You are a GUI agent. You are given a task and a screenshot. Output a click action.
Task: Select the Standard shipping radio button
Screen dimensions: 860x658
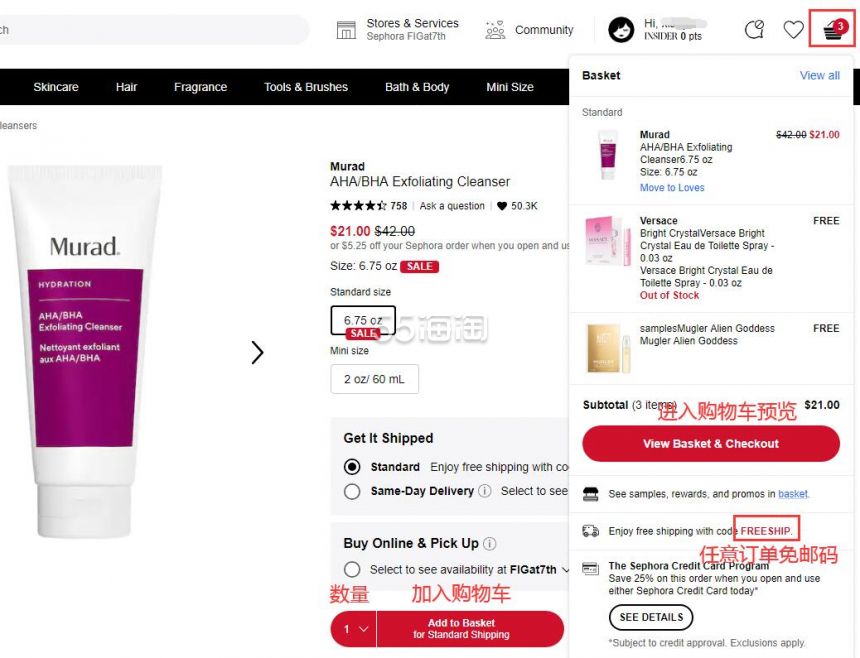click(352, 467)
